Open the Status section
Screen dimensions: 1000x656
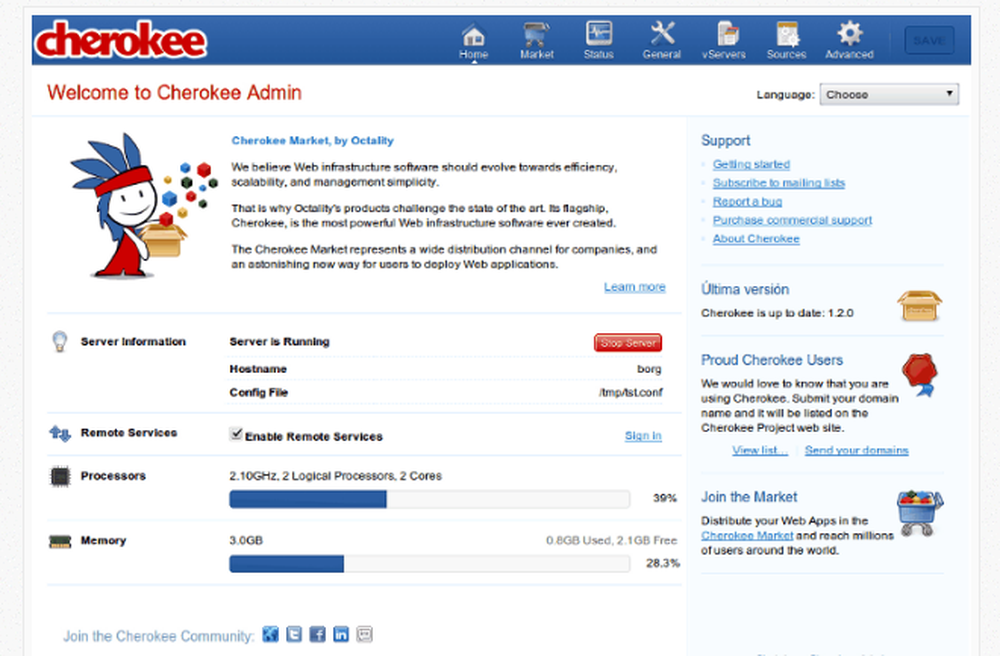(x=598, y=41)
